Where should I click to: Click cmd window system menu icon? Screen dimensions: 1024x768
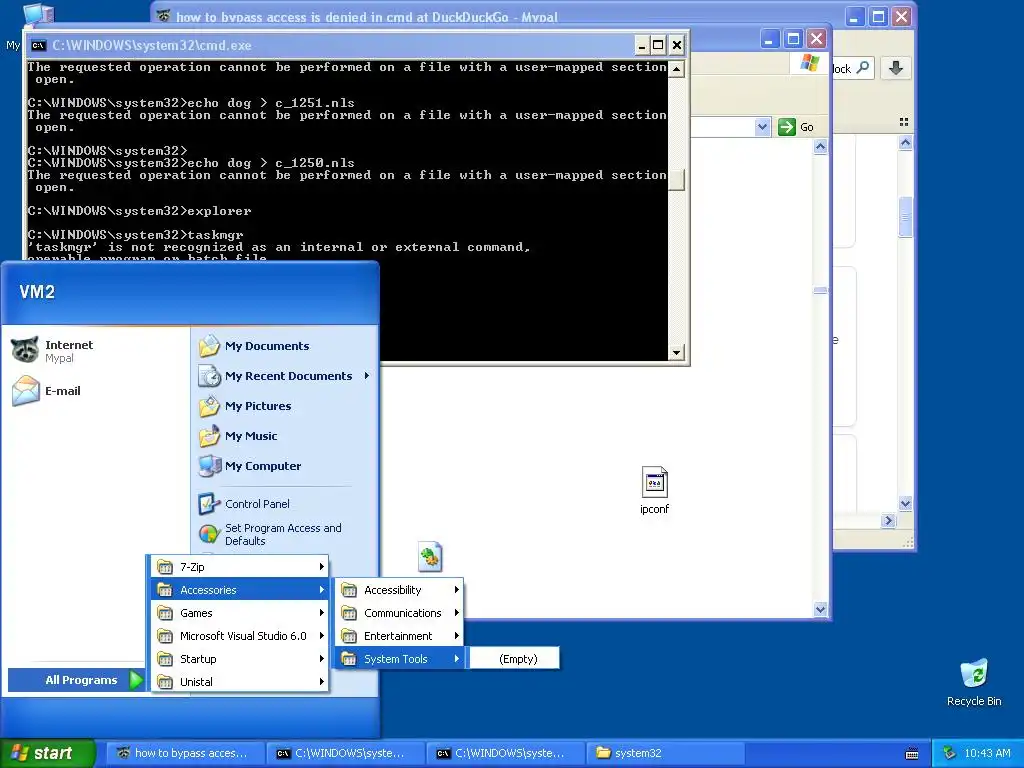point(39,45)
